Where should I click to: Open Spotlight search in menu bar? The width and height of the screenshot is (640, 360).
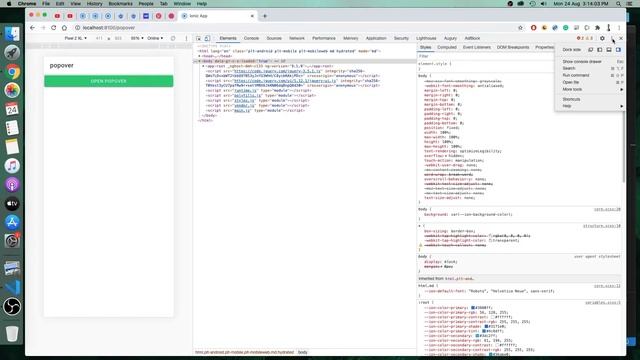(x=619, y=4)
